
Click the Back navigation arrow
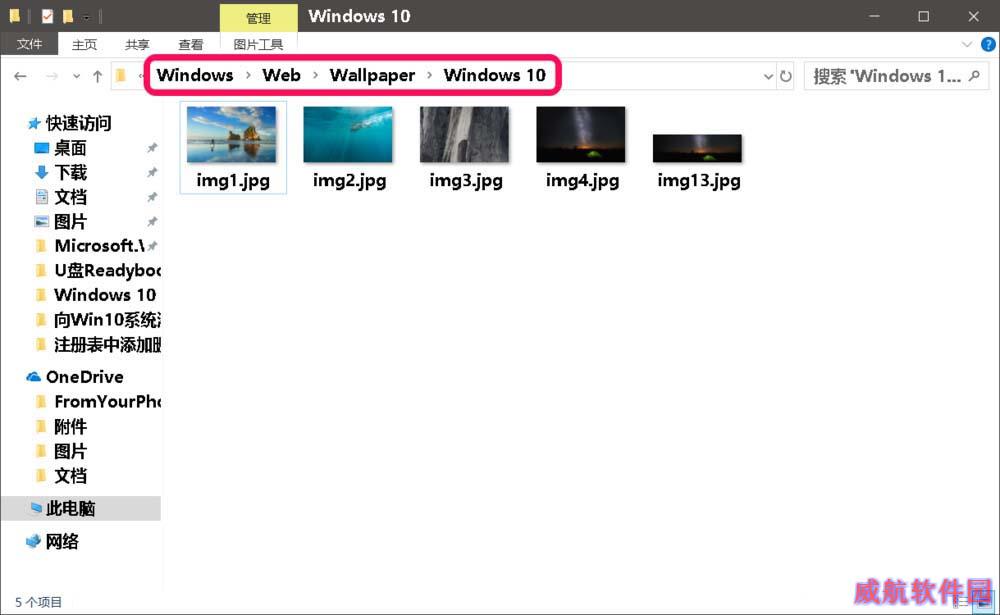click(x=20, y=77)
